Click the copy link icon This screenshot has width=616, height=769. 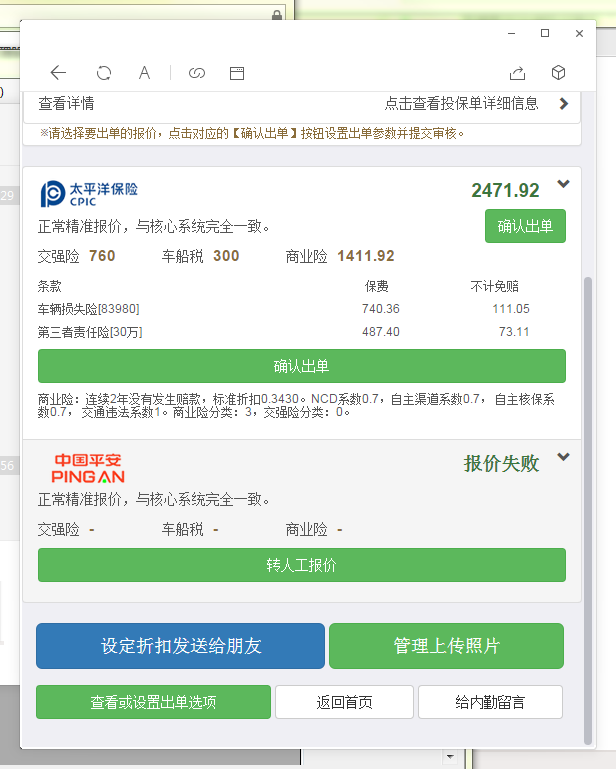point(197,73)
